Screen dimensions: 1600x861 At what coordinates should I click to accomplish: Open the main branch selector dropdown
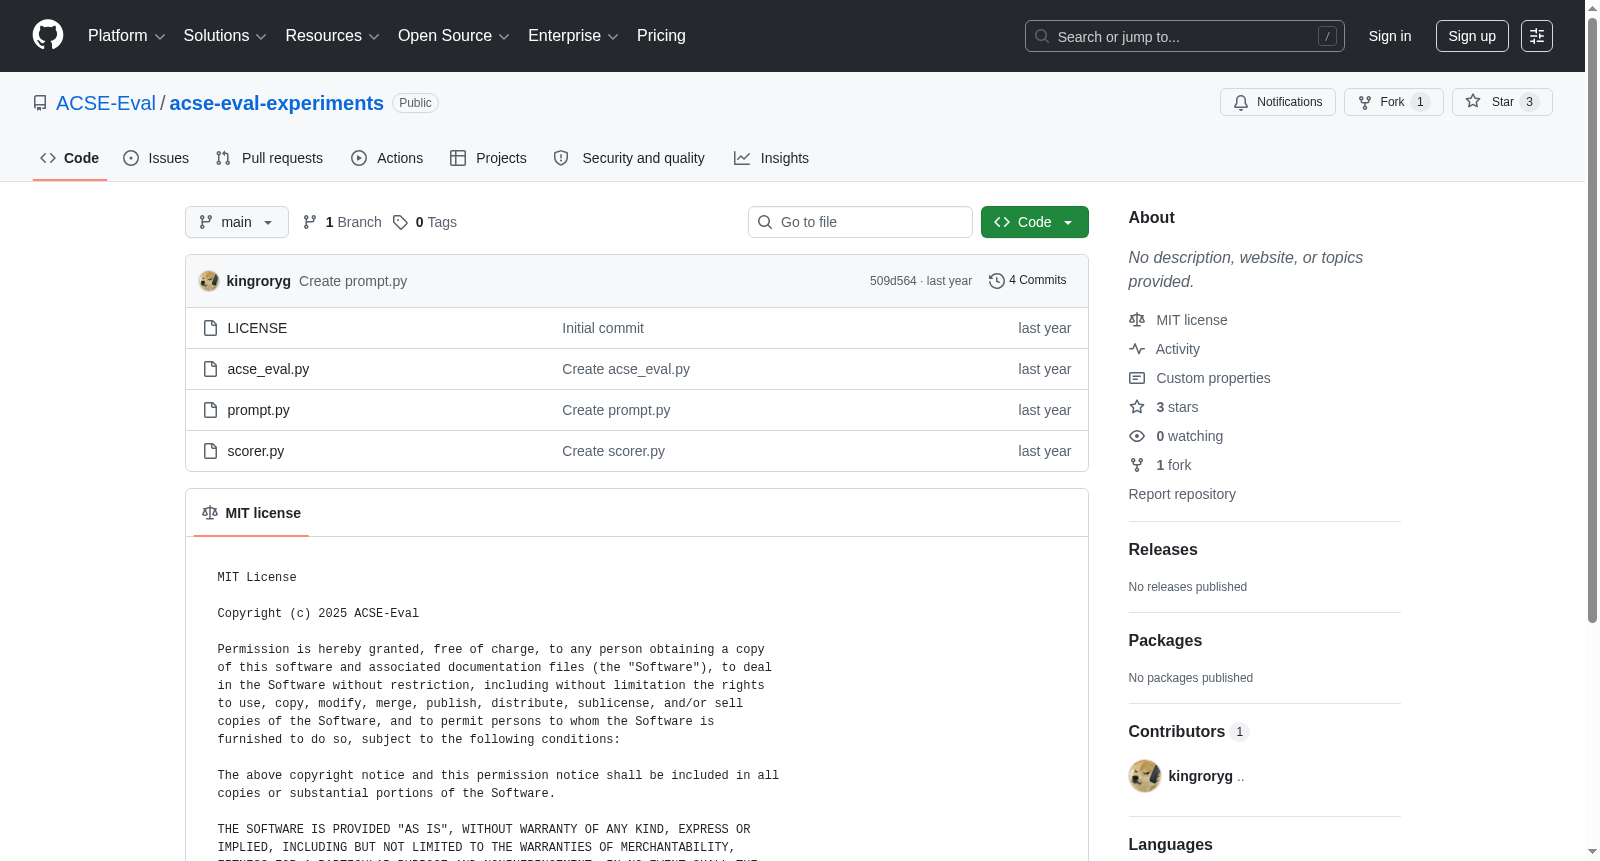pos(237,222)
